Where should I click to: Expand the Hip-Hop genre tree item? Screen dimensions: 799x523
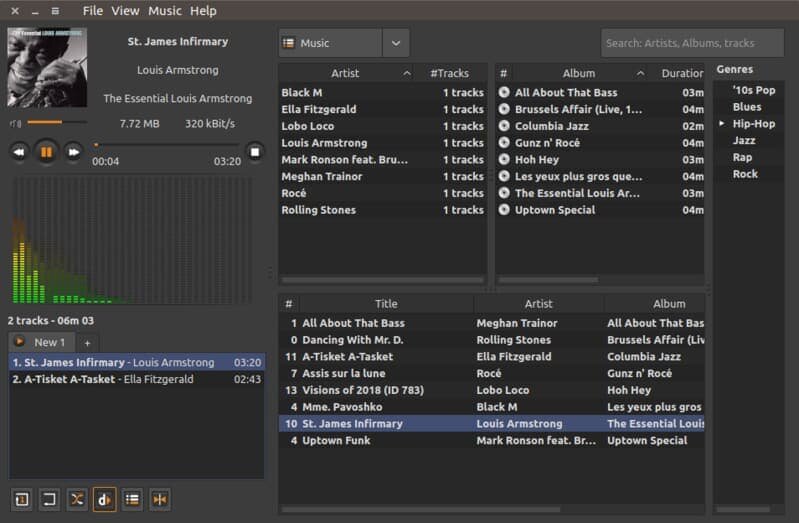(722, 123)
